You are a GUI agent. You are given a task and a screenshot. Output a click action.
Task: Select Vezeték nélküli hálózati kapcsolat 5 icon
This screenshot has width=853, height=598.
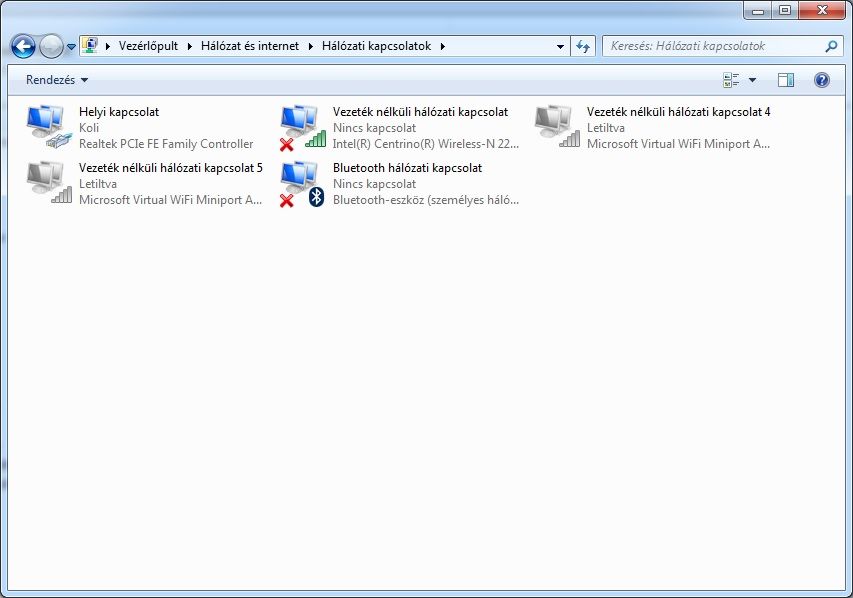49,183
